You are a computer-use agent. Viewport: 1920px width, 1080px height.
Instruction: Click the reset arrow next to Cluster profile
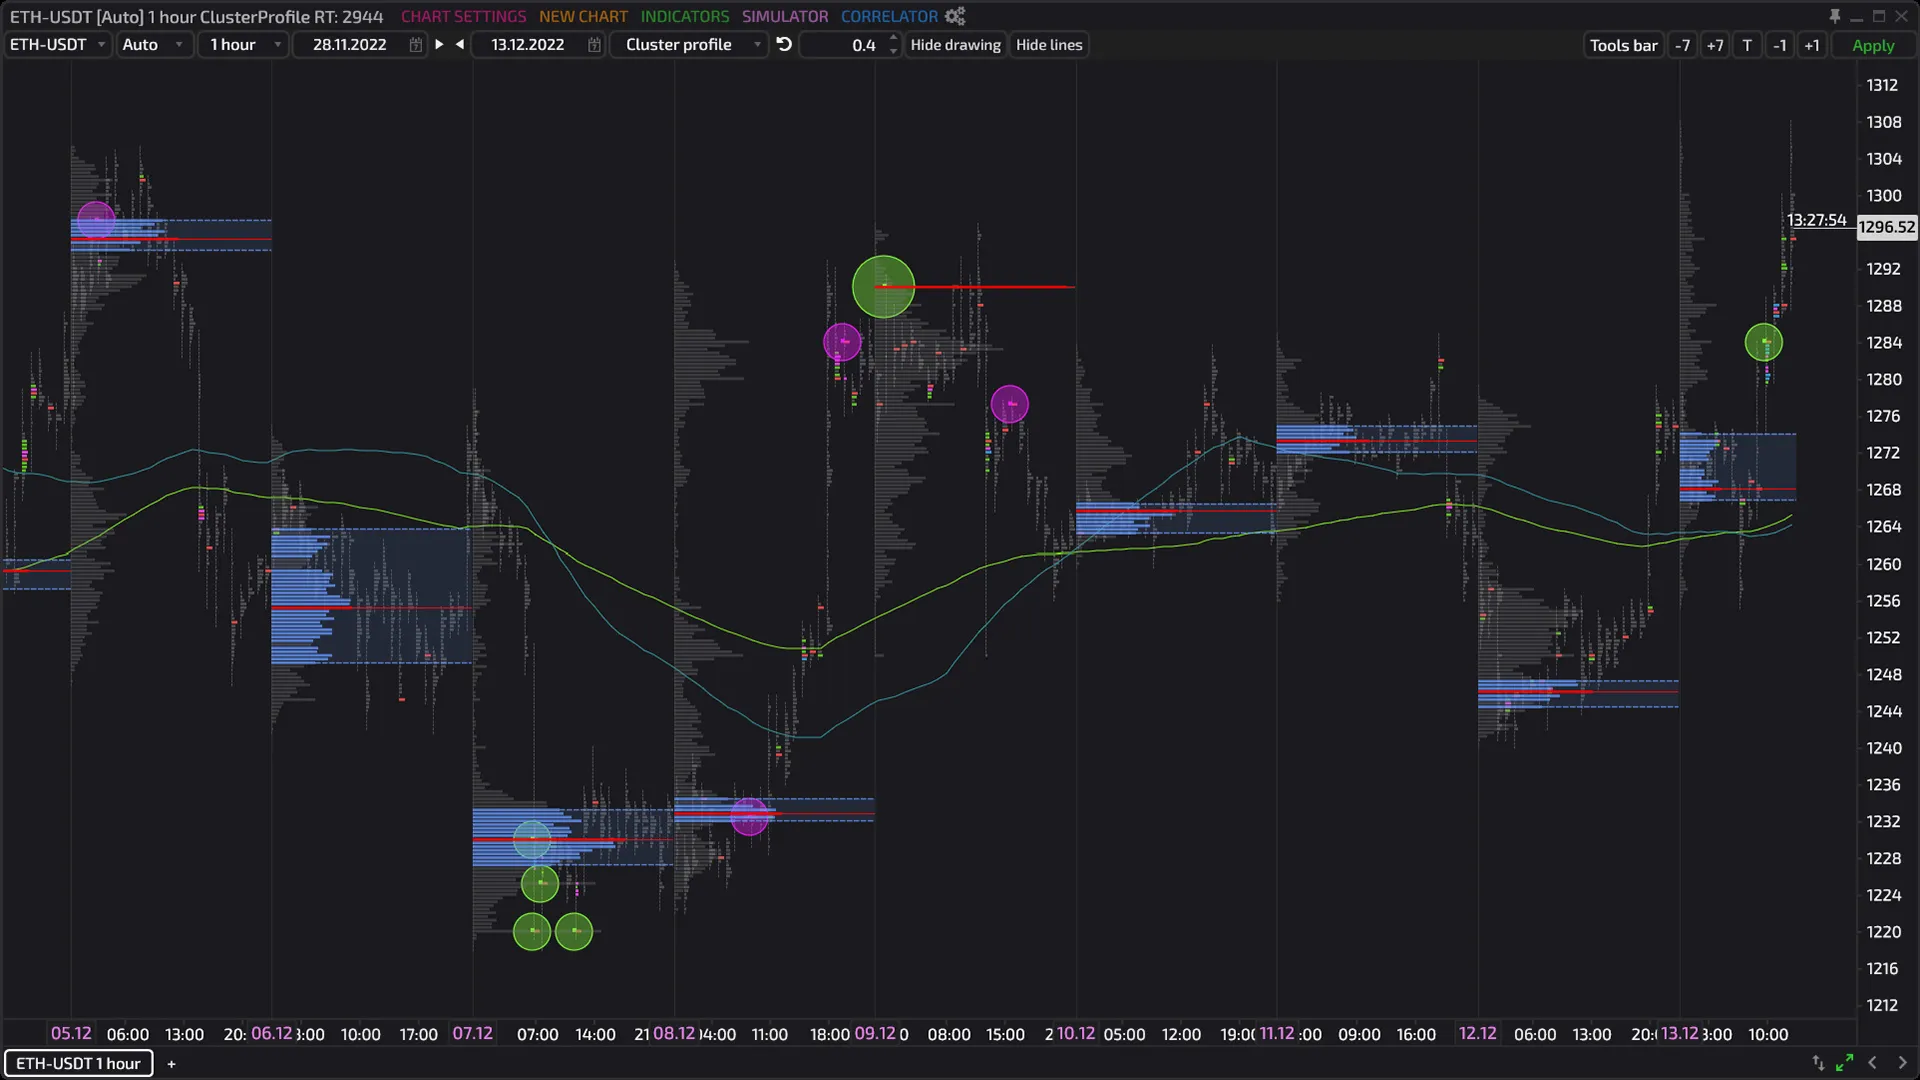784,44
